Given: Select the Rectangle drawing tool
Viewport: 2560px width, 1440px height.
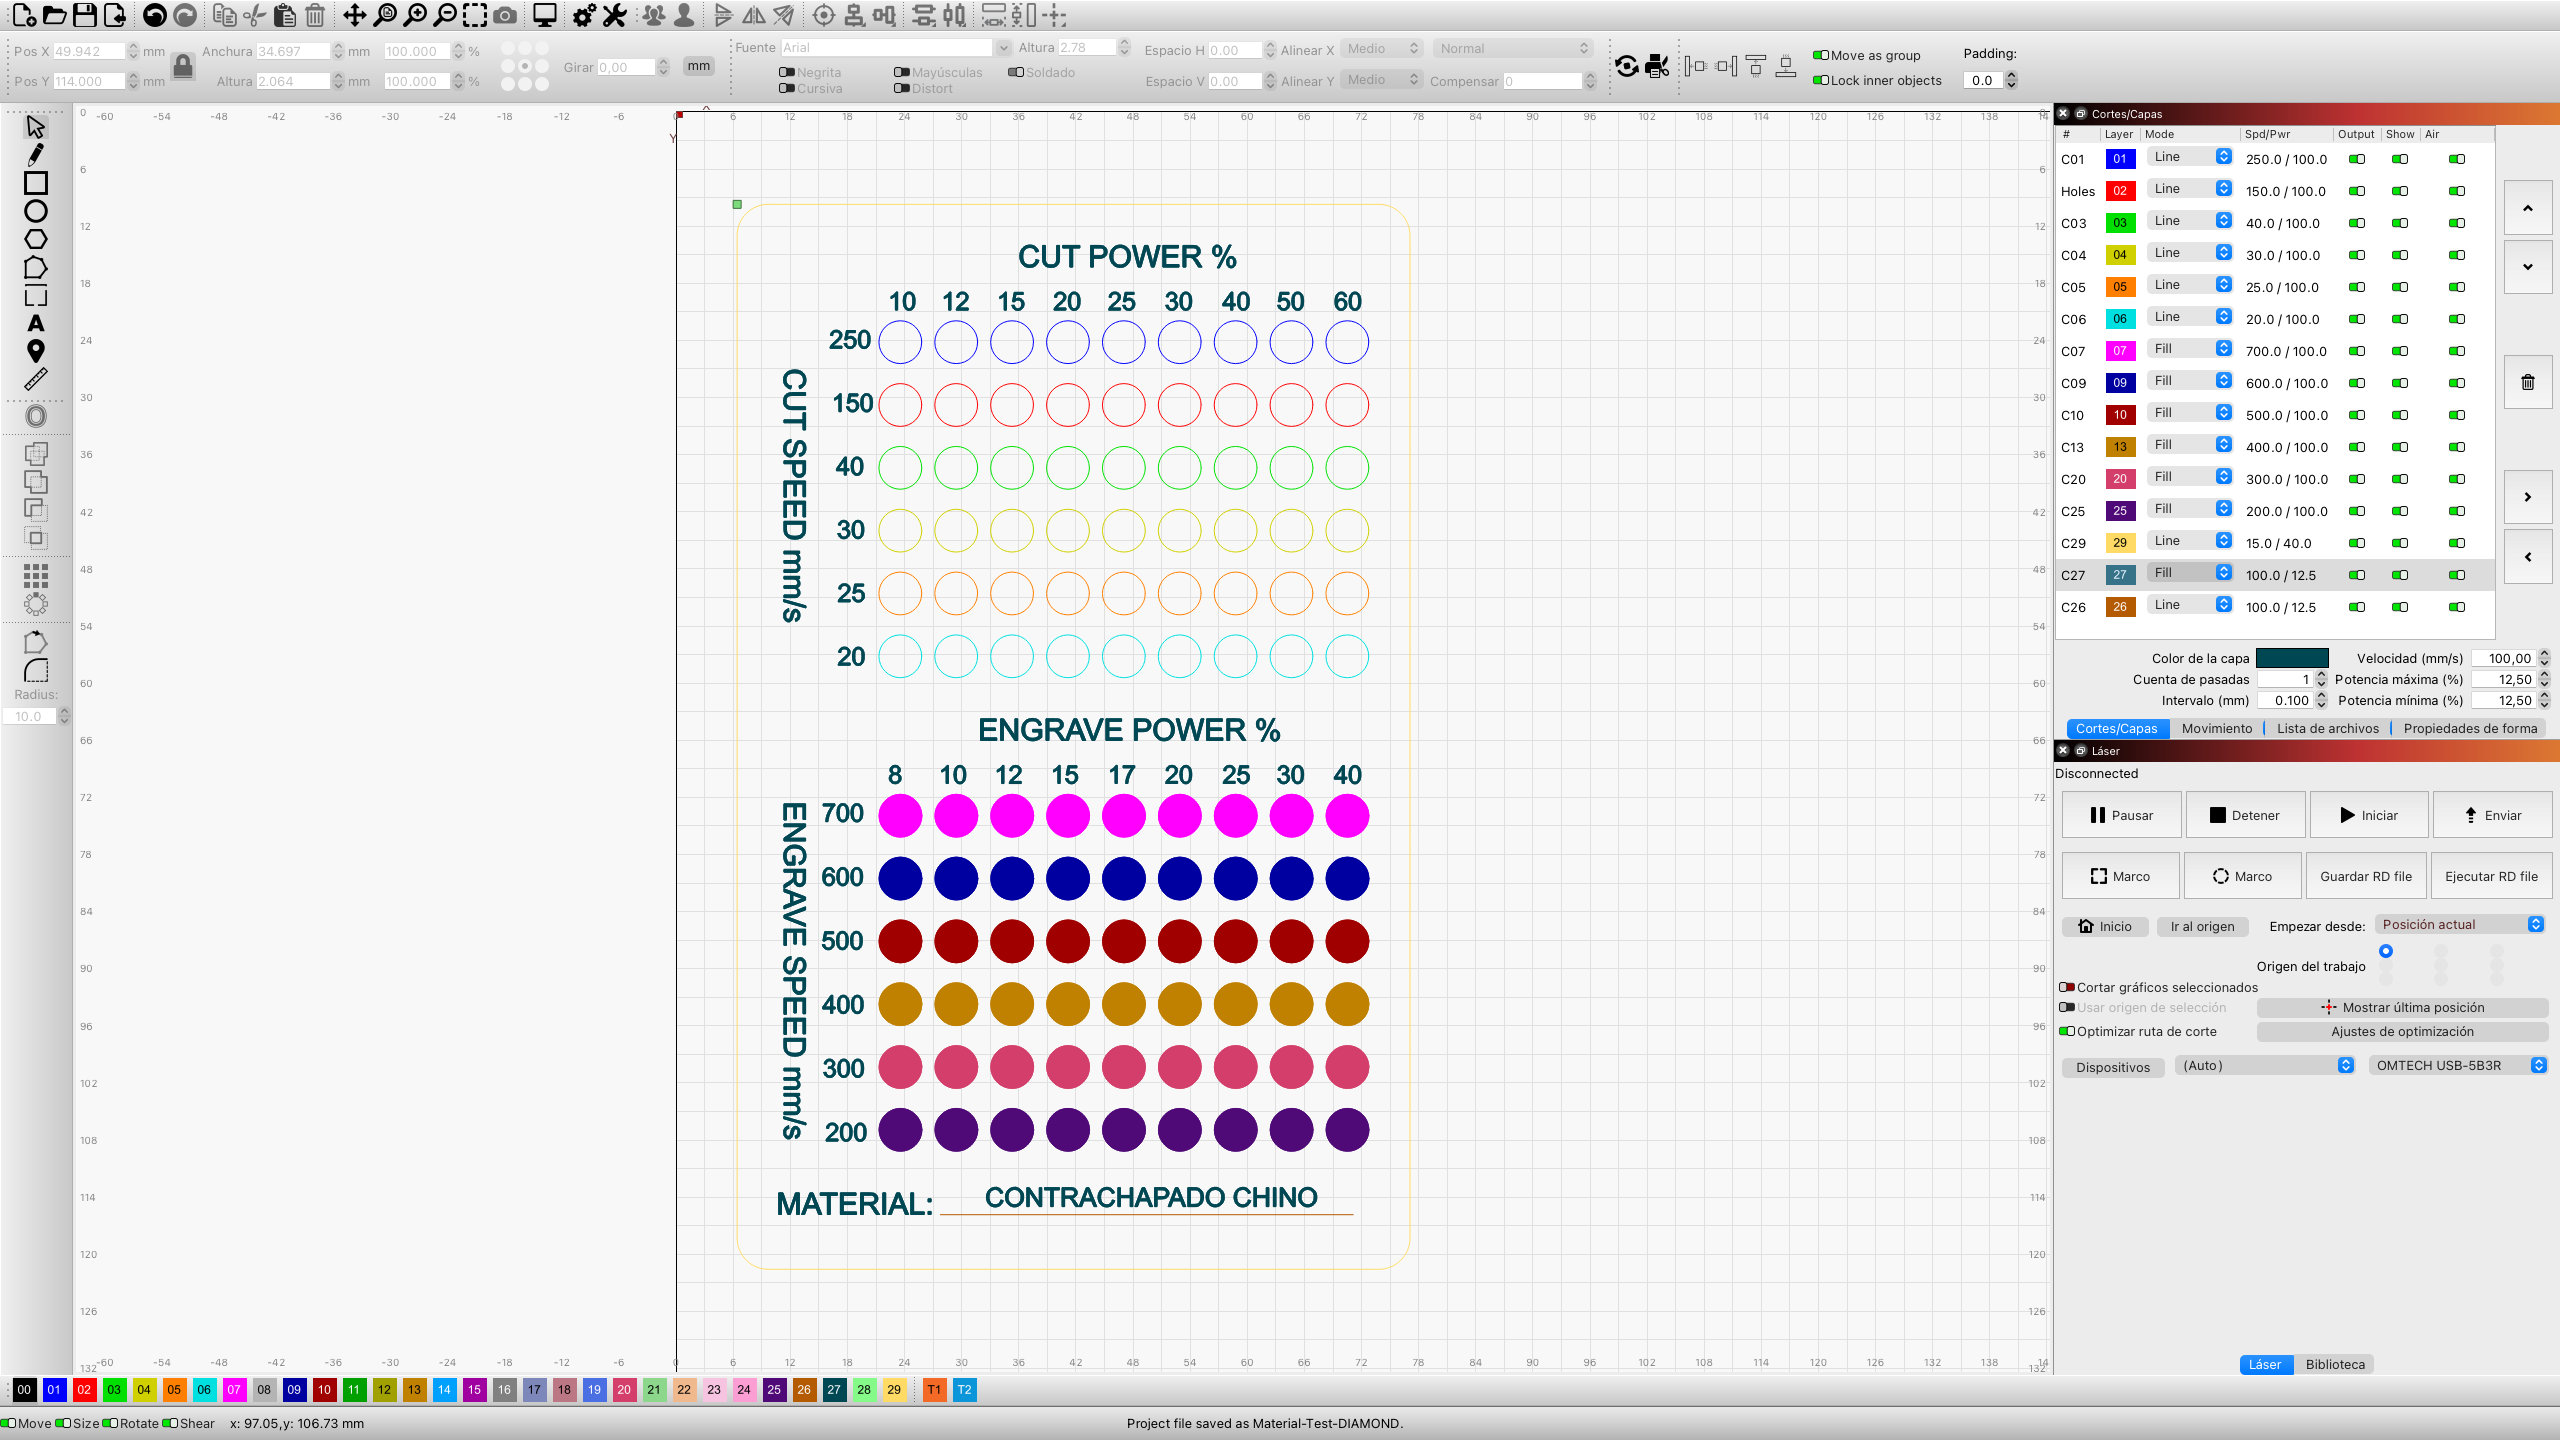Looking at the screenshot, I should [x=36, y=183].
